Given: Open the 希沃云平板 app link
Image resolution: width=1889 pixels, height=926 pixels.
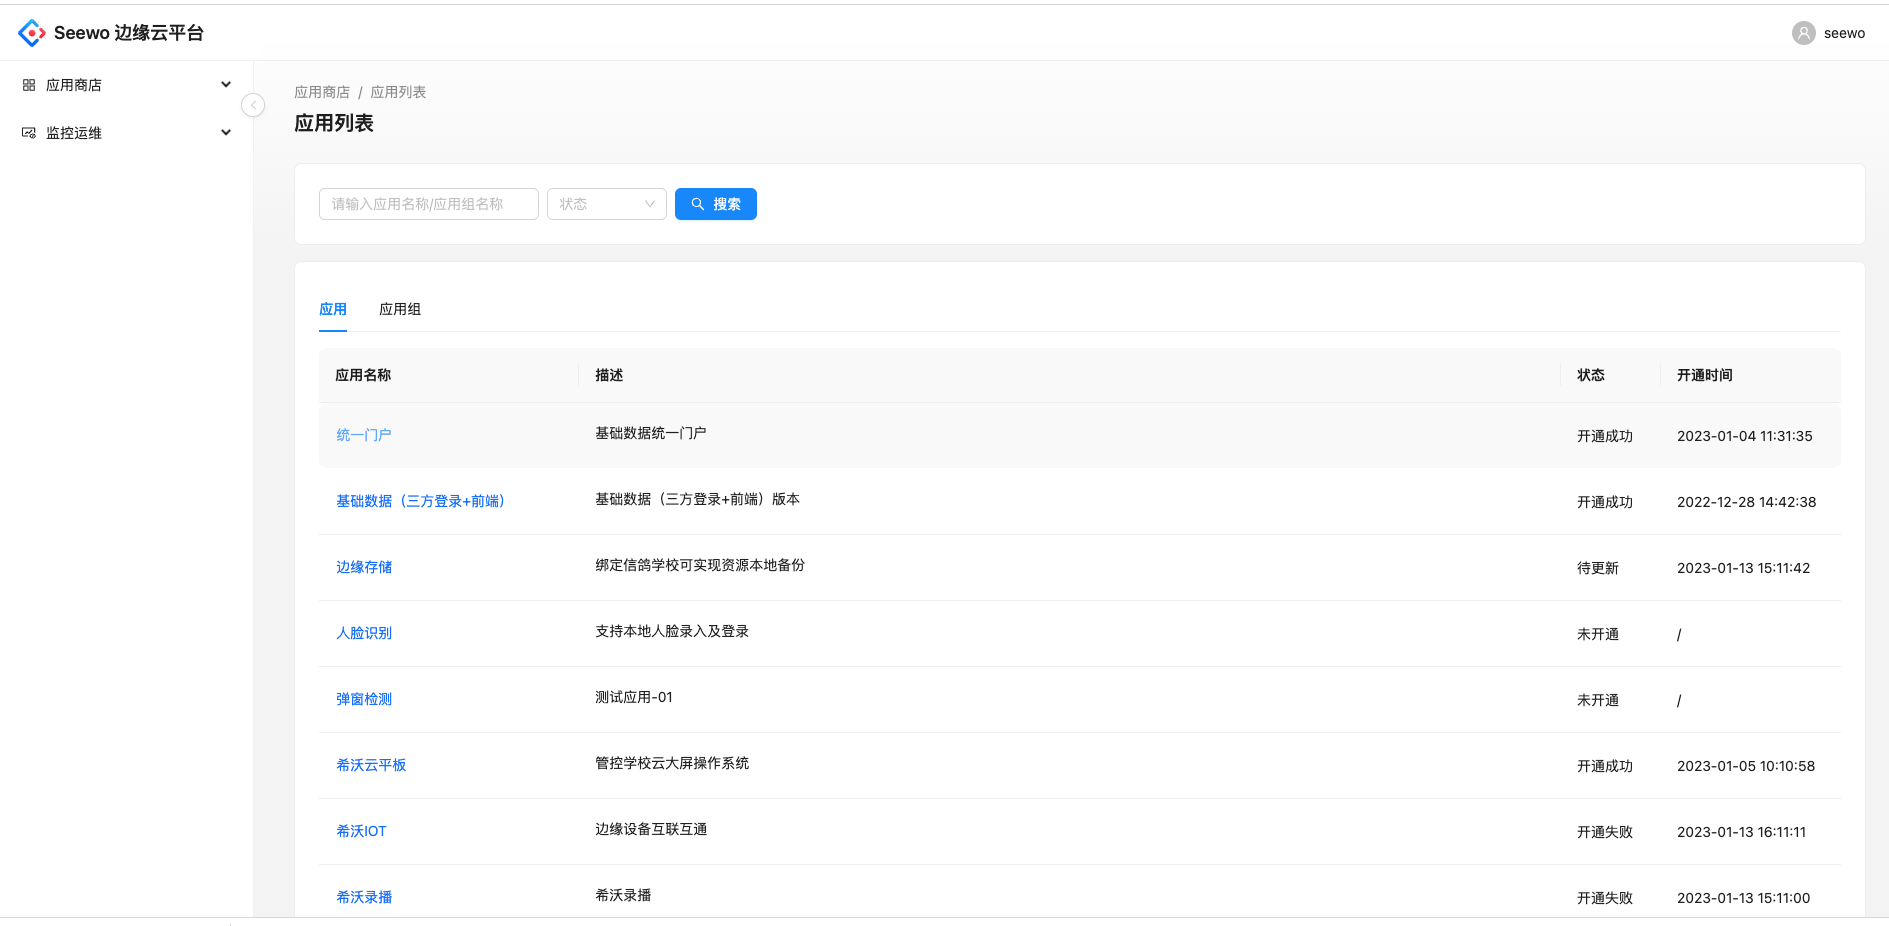Looking at the screenshot, I should [371, 765].
